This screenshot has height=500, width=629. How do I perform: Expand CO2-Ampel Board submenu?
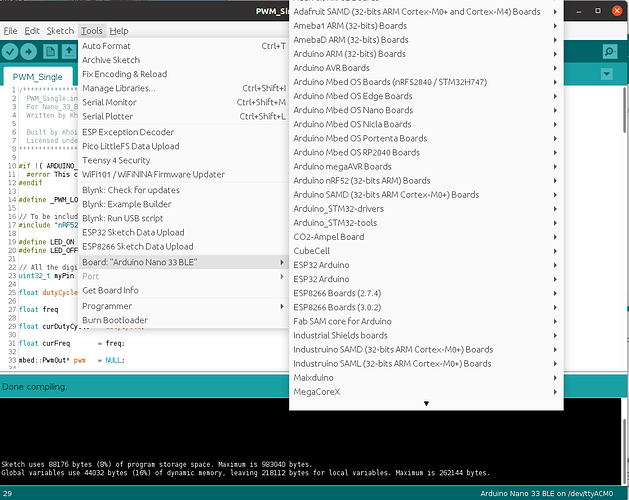(426, 237)
